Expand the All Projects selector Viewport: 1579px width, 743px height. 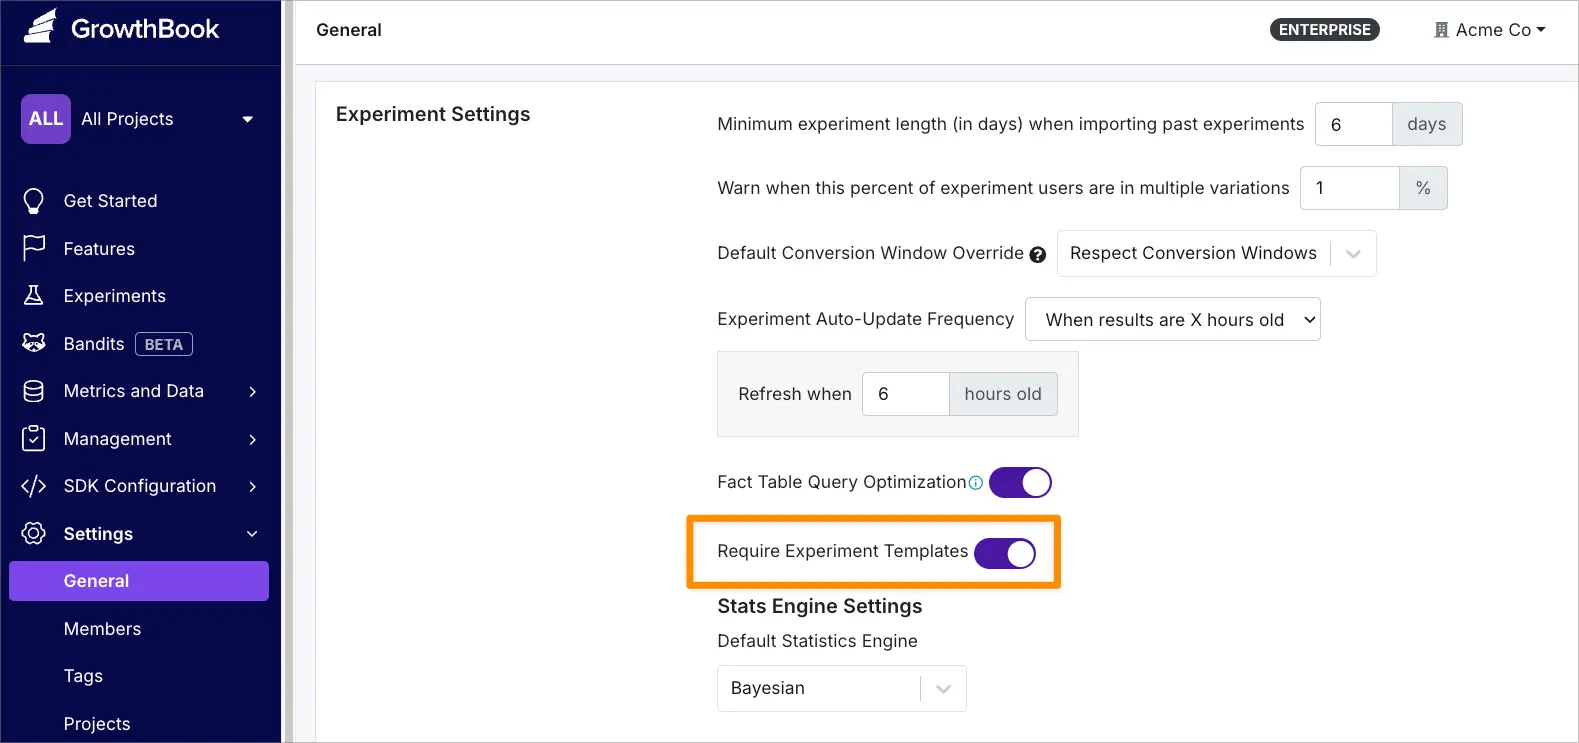140,119
